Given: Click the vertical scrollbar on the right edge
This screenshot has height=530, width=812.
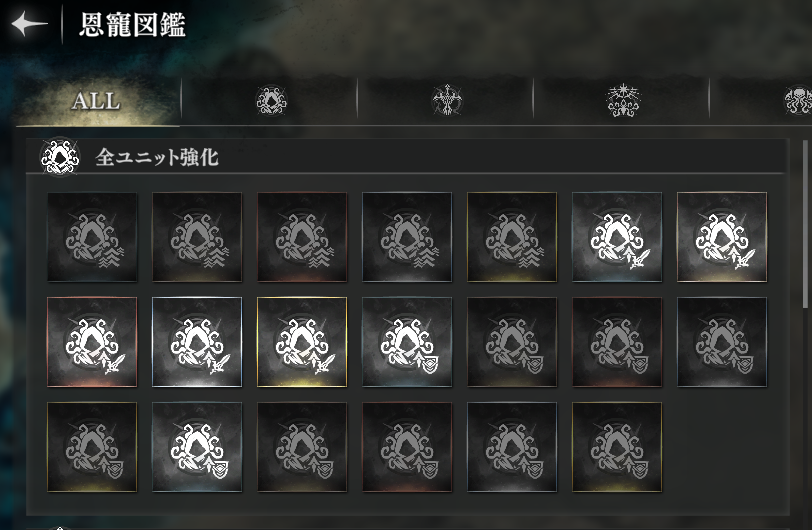Looking at the screenshot, I should click(805, 224).
